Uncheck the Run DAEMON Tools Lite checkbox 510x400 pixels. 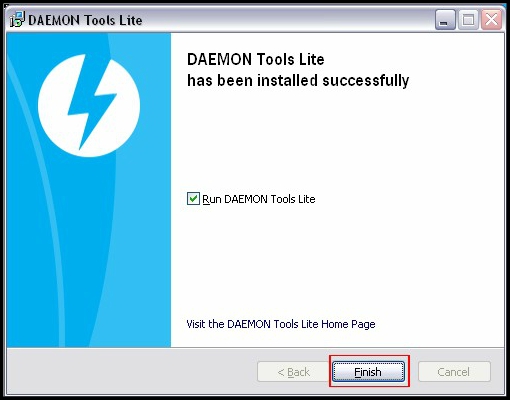[x=193, y=199]
